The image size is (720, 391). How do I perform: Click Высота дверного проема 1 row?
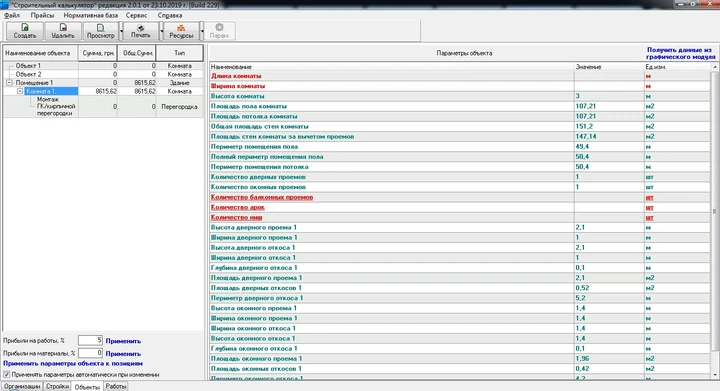coord(460,228)
